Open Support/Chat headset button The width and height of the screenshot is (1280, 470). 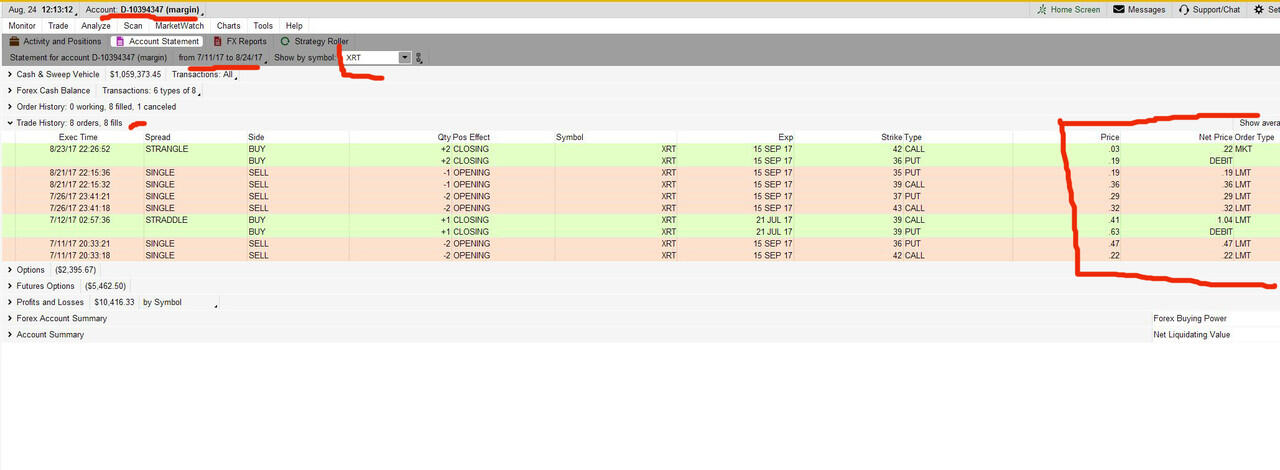click(x=1209, y=9)
